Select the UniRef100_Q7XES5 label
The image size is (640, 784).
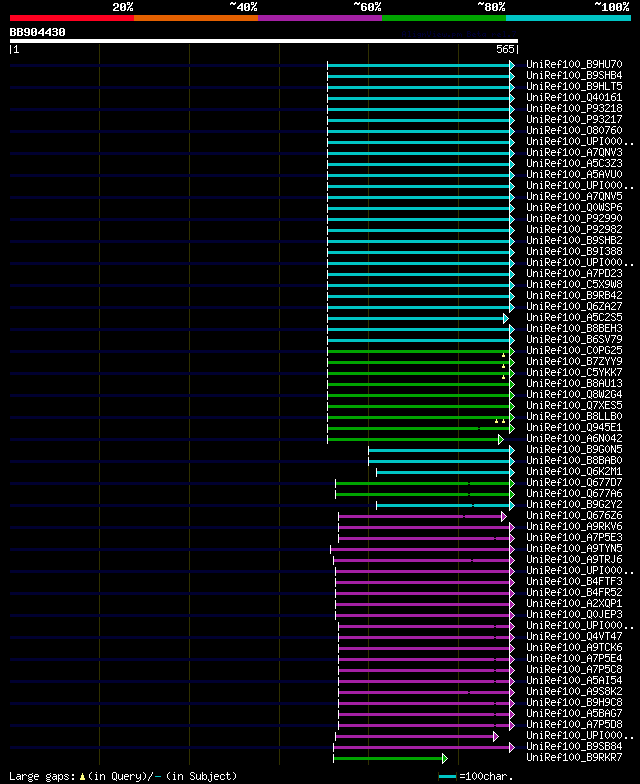[574, 406]
